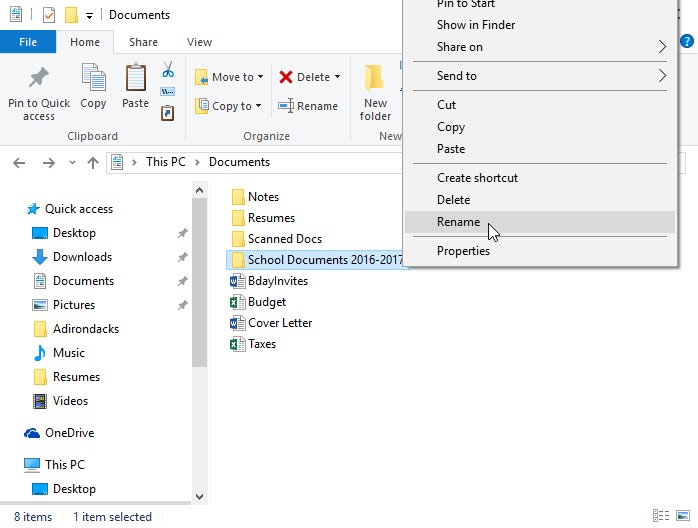The image size is (698, 528).
Task: Open the Share on submenu
Action: [x=540, y=47]
